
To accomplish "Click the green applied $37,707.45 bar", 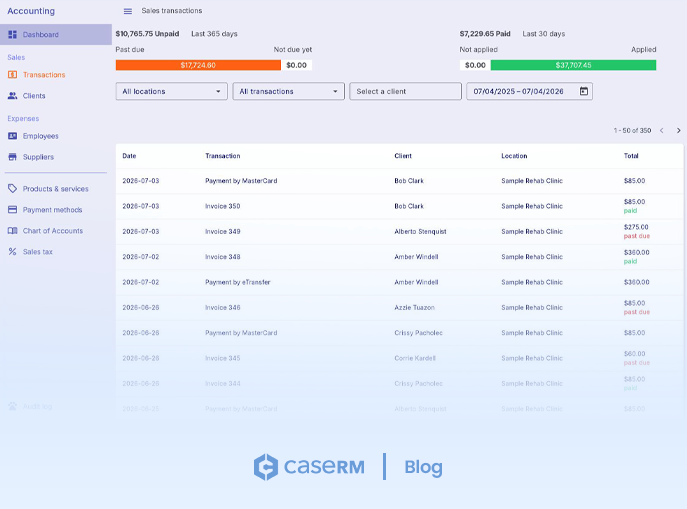I will 573,65.
